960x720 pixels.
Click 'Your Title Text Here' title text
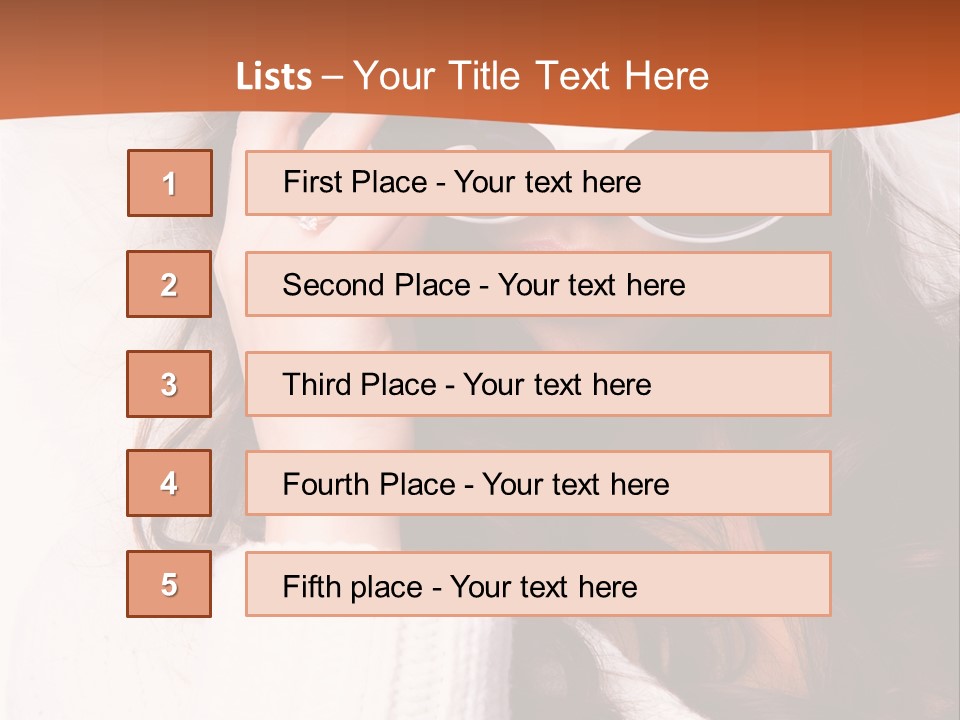(x=531, y=77)
